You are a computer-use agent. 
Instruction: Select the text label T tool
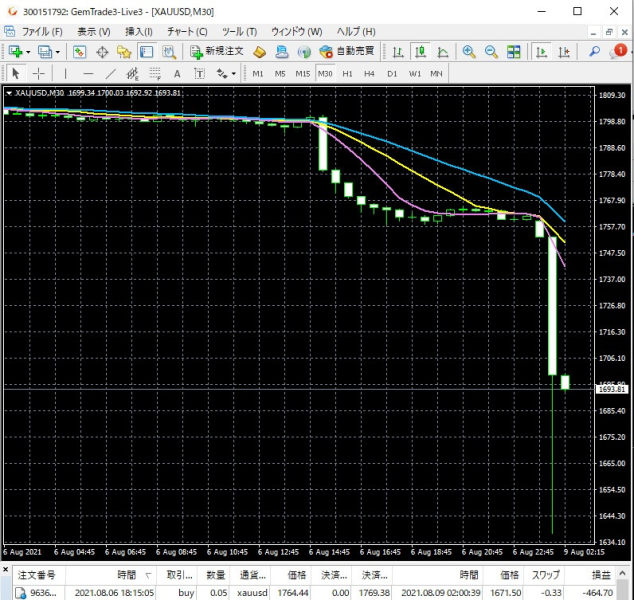point(199,74)
